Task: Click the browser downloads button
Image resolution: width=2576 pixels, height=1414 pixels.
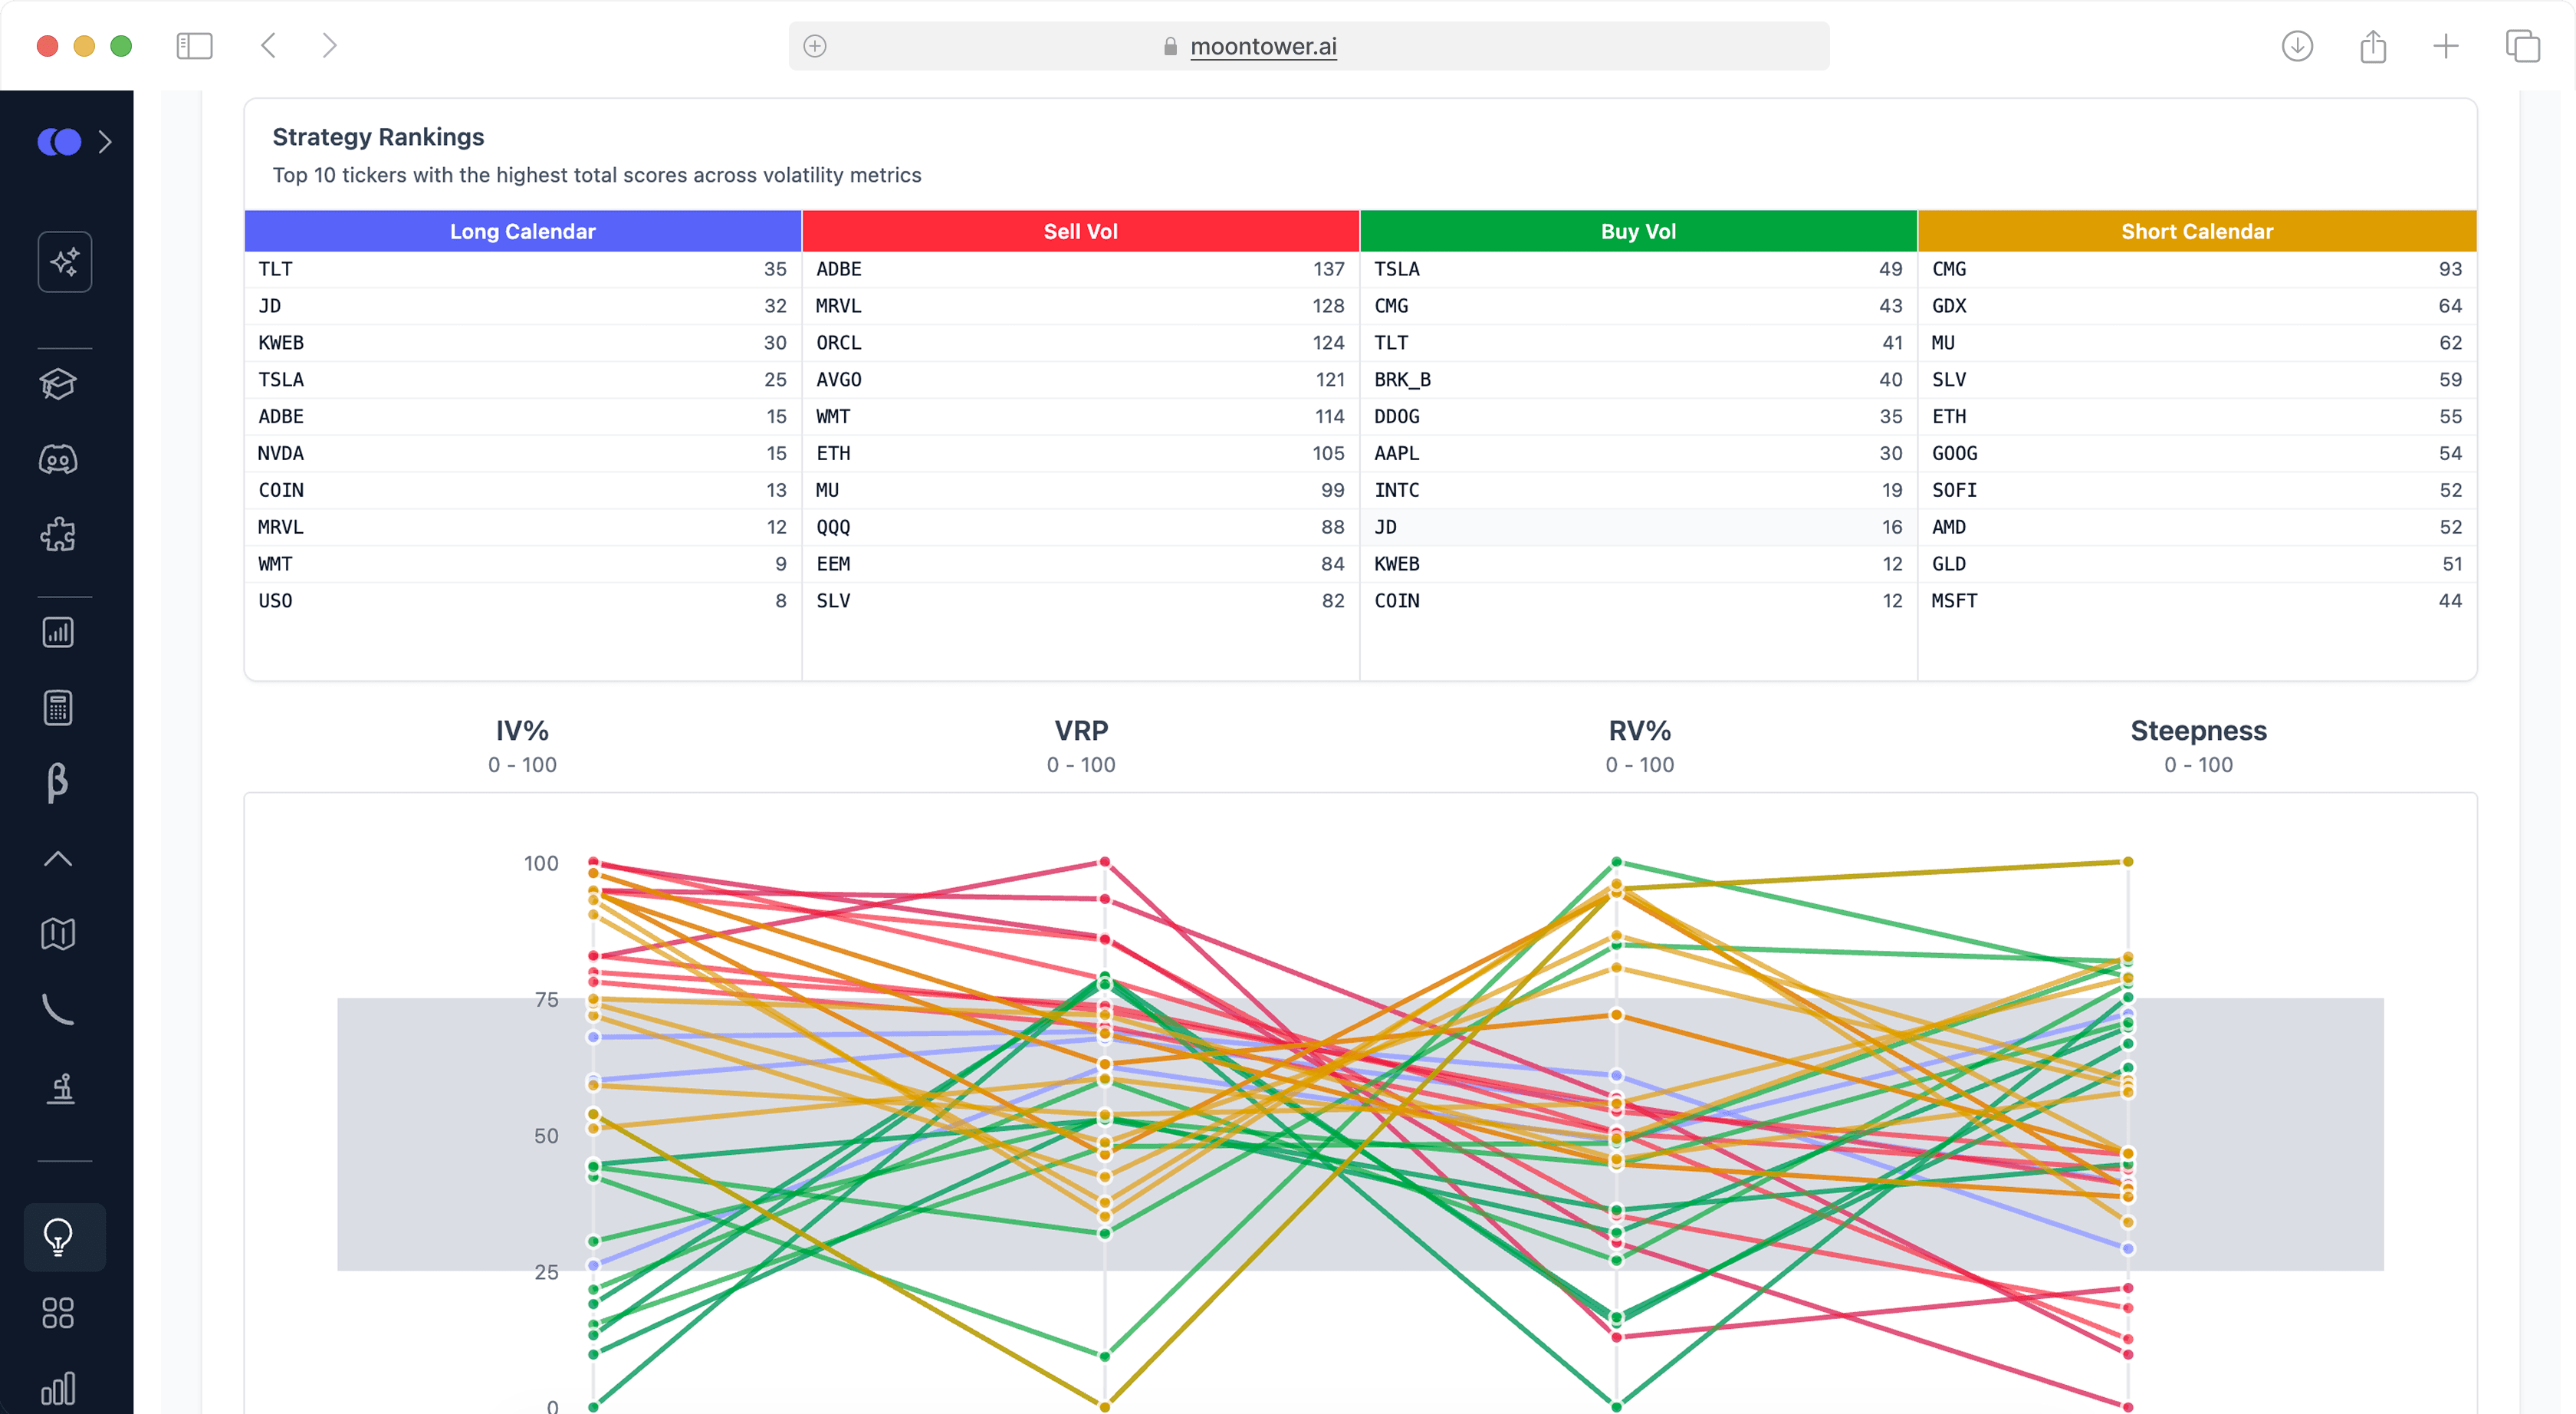Action: point(2297,46)
